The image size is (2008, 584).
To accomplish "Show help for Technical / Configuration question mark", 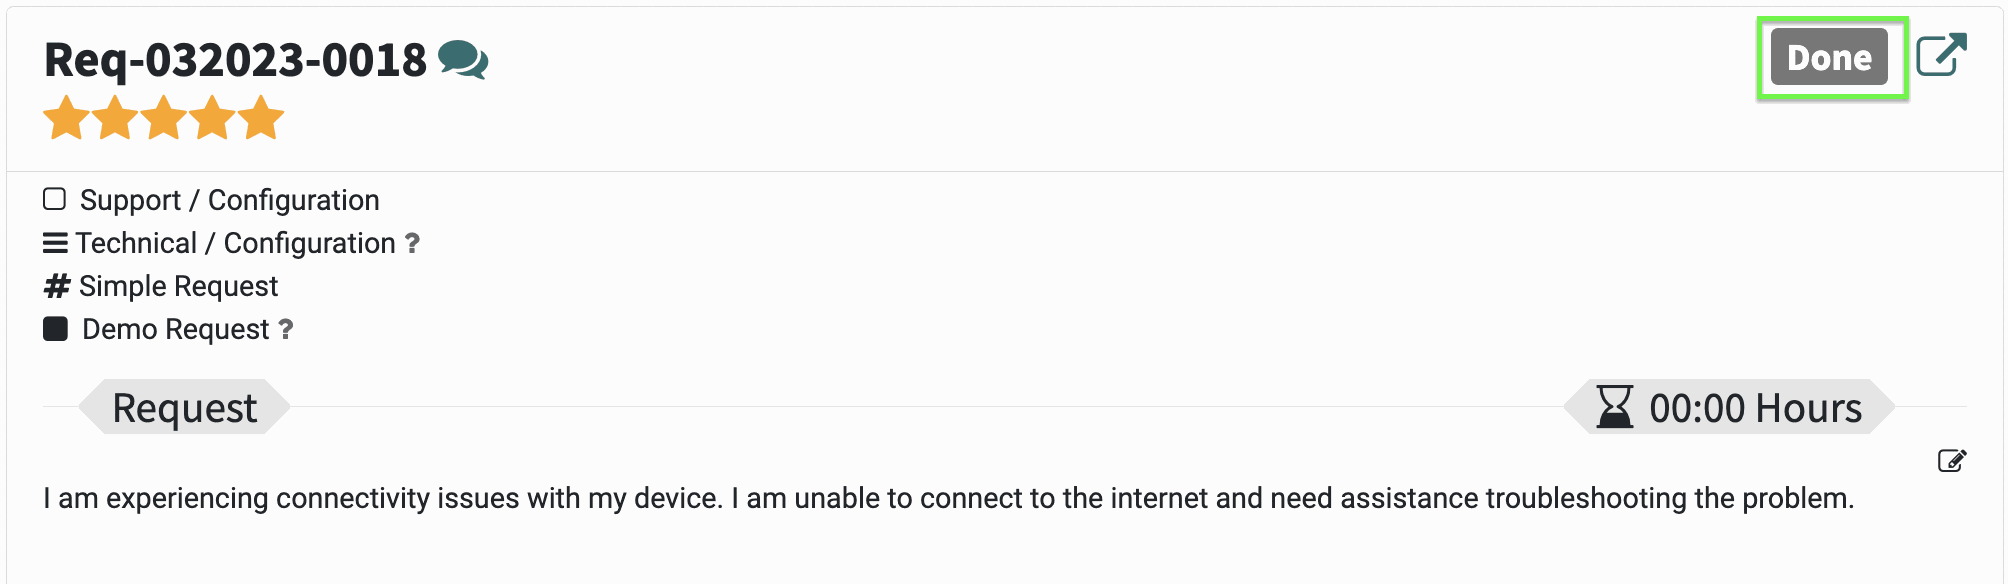I will [x=412, y=243].
